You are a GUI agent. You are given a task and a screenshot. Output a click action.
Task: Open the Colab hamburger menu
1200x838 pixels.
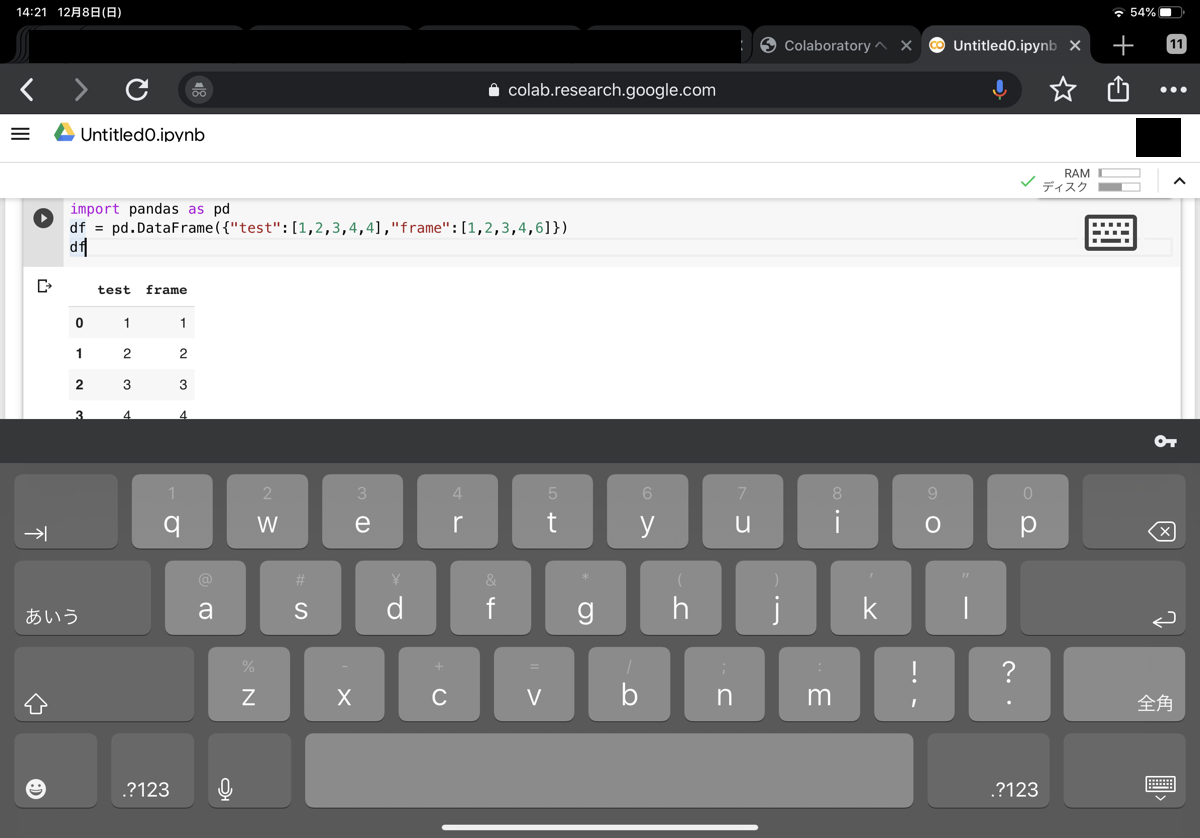pyautogui.click(x=20, y=133)
